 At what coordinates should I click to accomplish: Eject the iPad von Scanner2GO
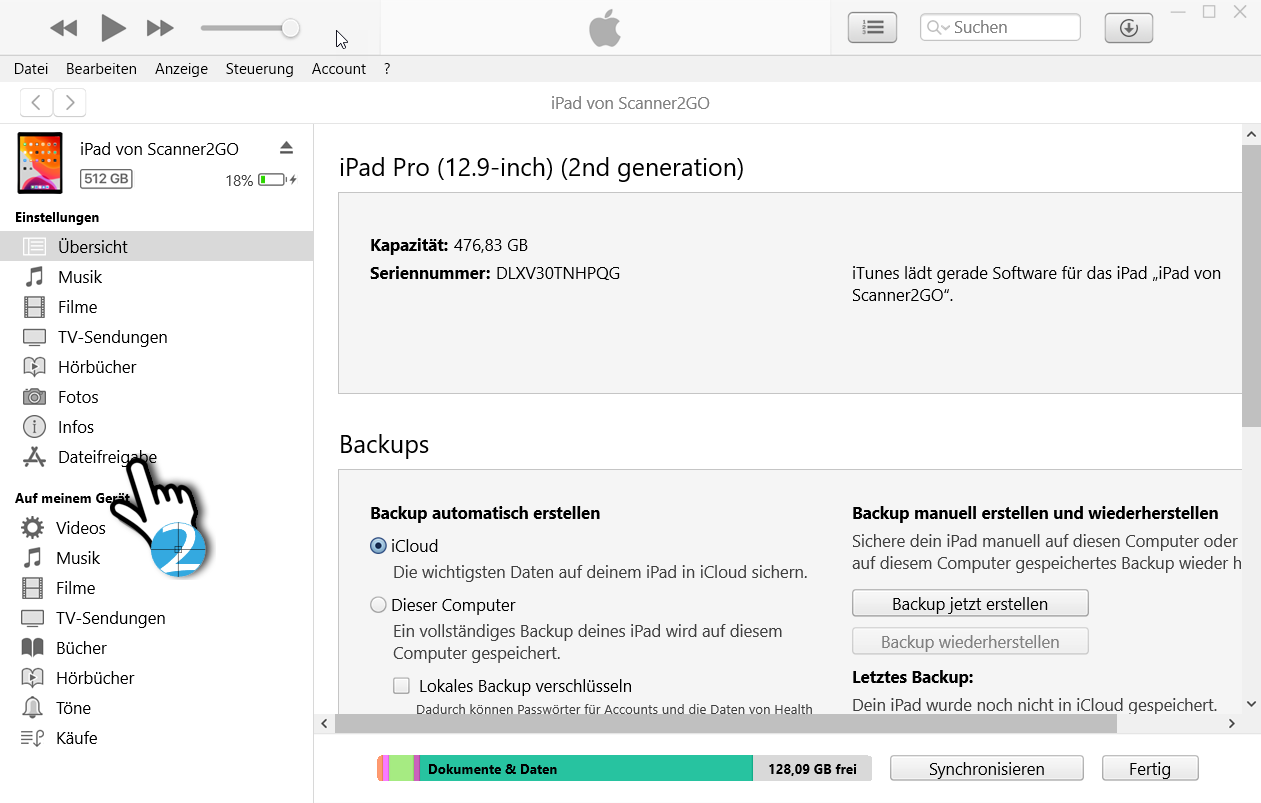pos(287,148)
